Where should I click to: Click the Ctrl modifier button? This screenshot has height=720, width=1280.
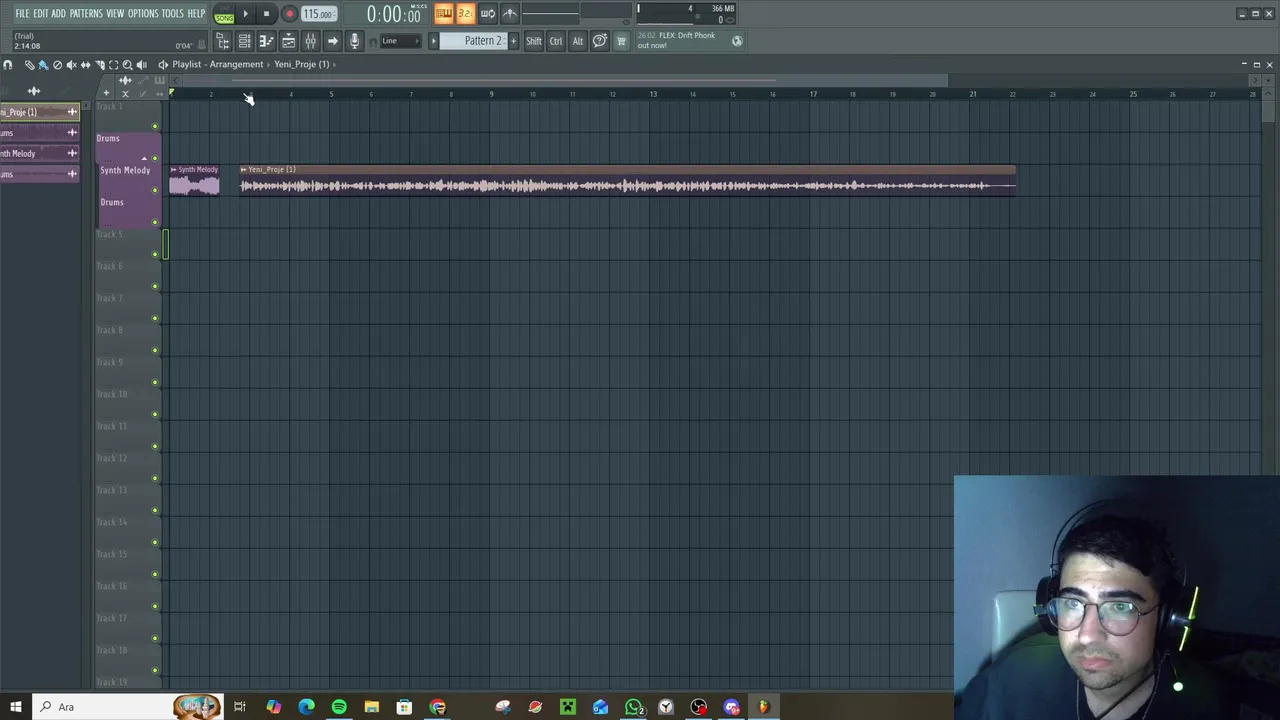pyautogui.click(x=556, y=41)
